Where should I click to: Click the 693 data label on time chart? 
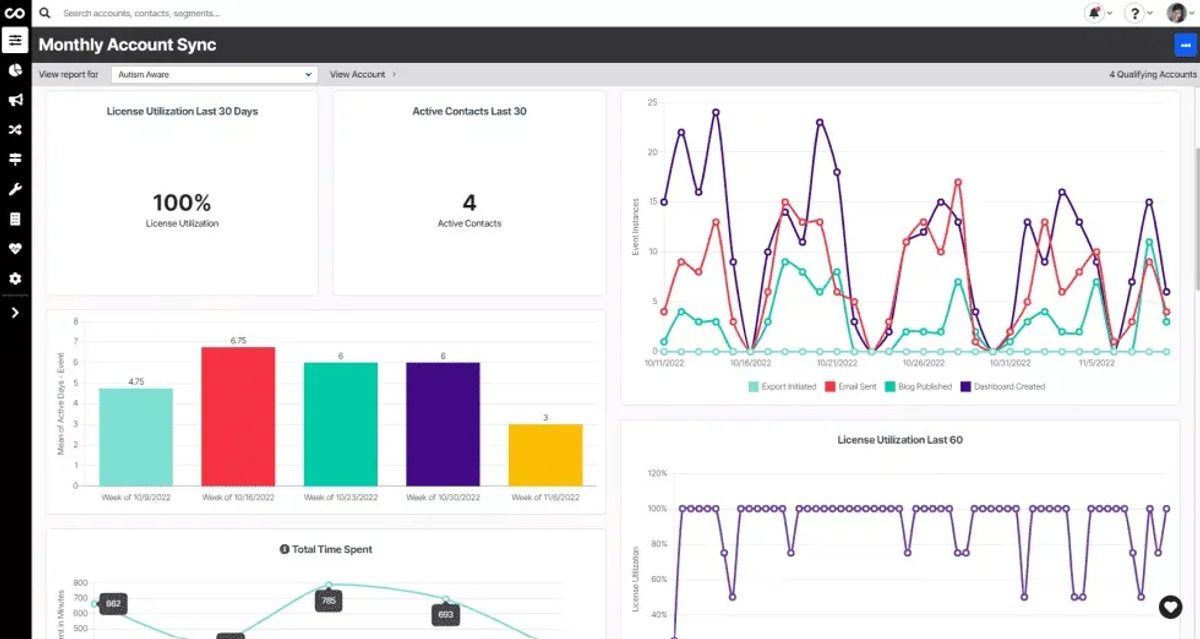point(446,614)
